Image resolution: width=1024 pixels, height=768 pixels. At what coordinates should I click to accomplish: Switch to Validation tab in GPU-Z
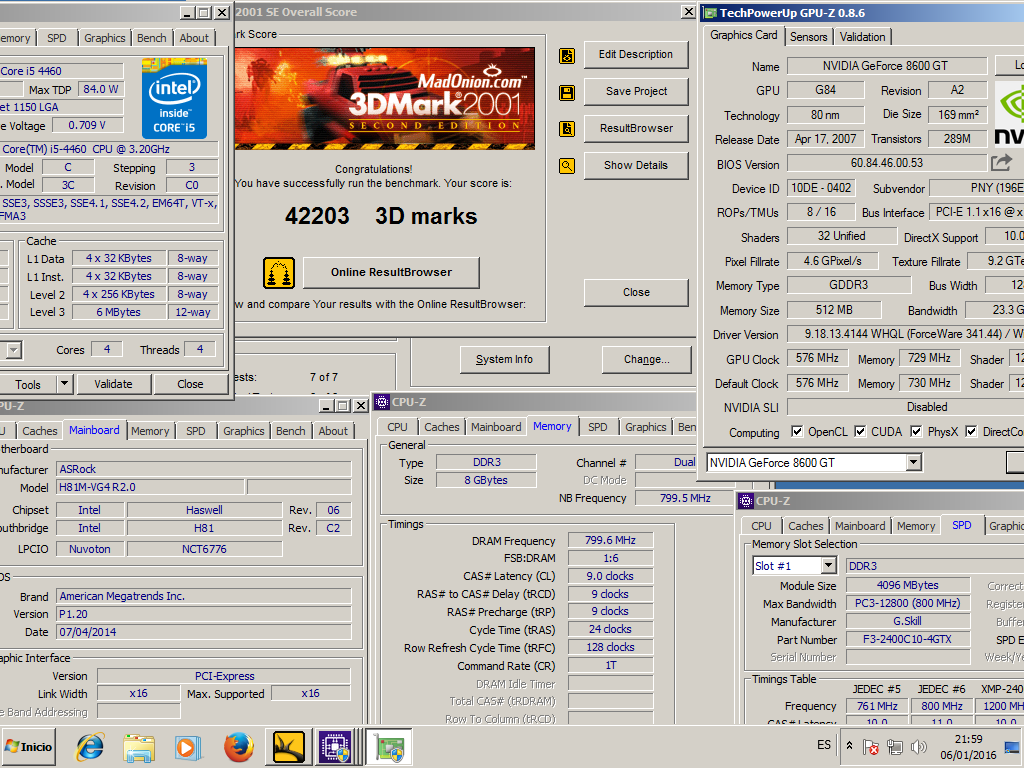tap(863, 37)
